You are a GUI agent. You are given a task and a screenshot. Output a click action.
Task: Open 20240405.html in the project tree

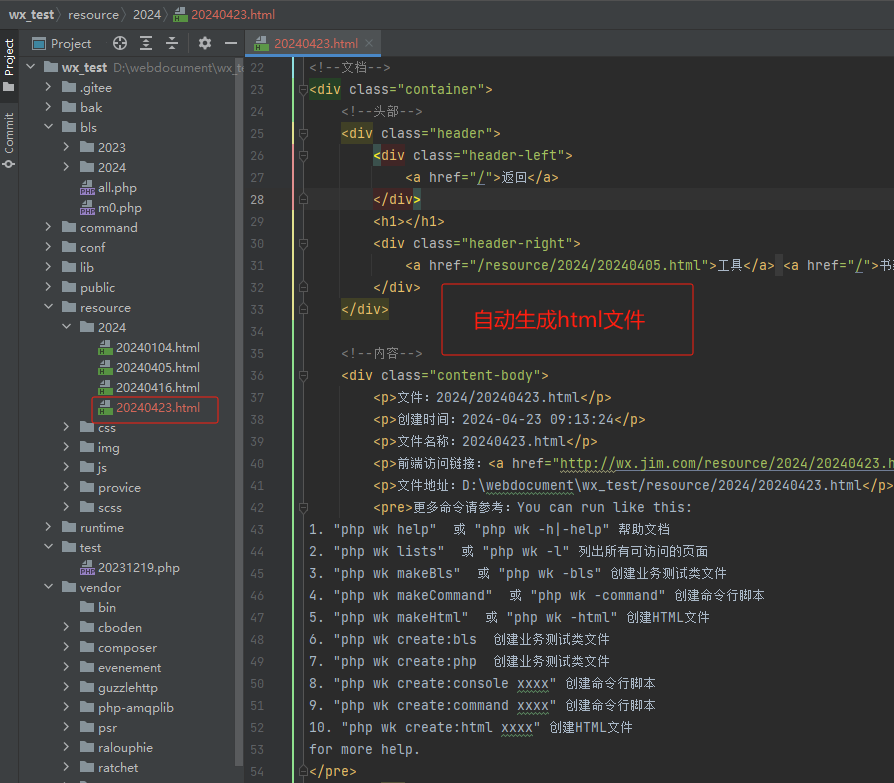(x=157, y=368)
